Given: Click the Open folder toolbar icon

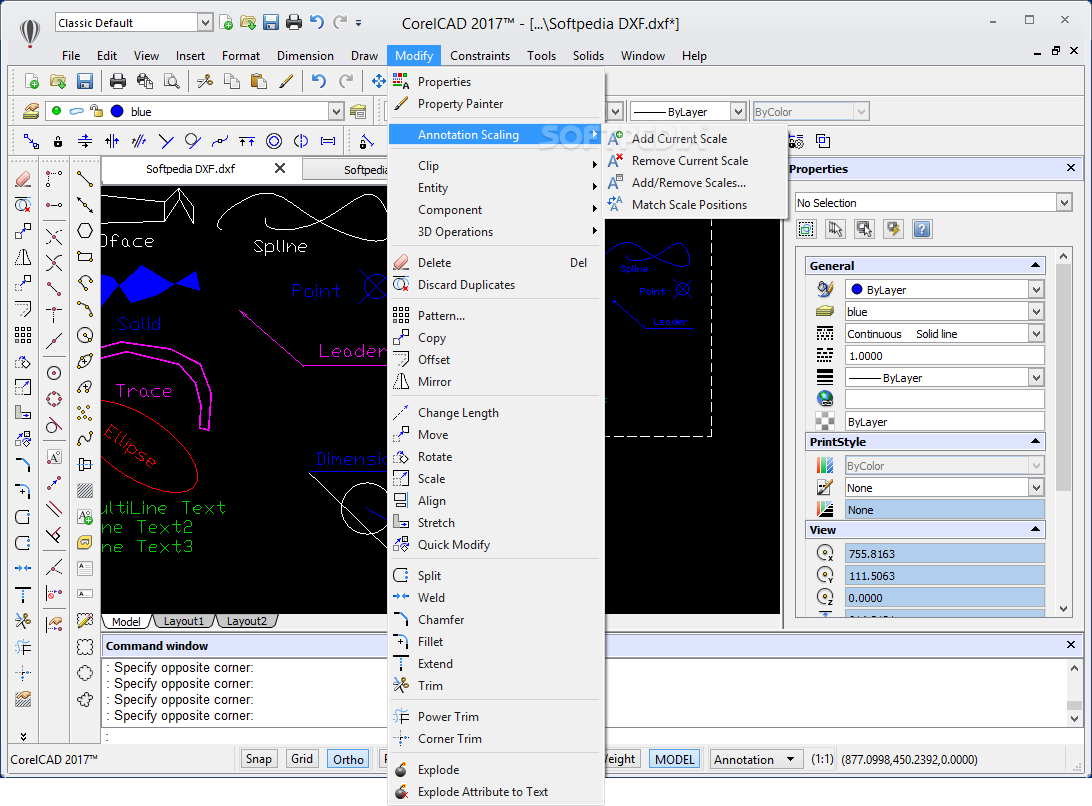Looking at the screenshot, I should coord(58,82).
